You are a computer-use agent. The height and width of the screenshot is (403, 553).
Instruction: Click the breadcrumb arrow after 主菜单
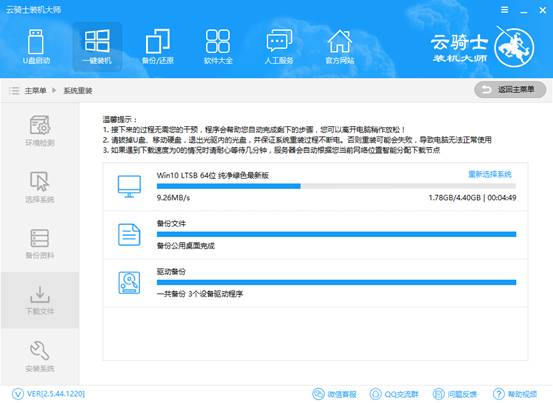point(54,91)
